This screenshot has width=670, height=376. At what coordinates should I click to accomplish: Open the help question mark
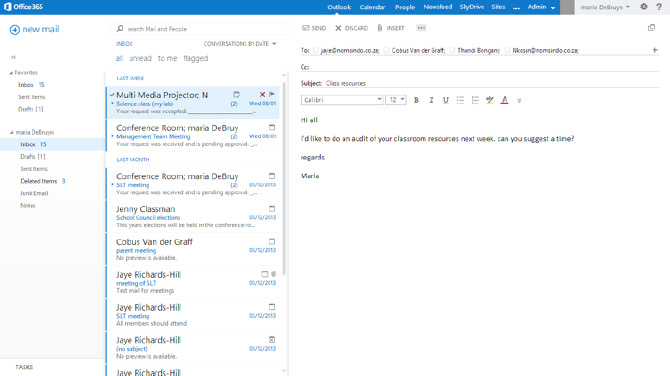[x=659, y=7]
